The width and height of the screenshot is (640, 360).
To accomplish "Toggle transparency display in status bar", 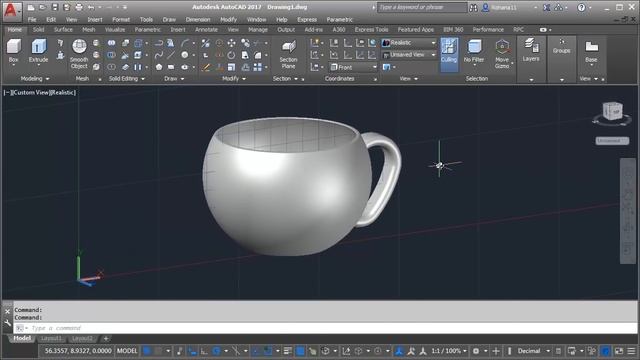I will 300,351.
